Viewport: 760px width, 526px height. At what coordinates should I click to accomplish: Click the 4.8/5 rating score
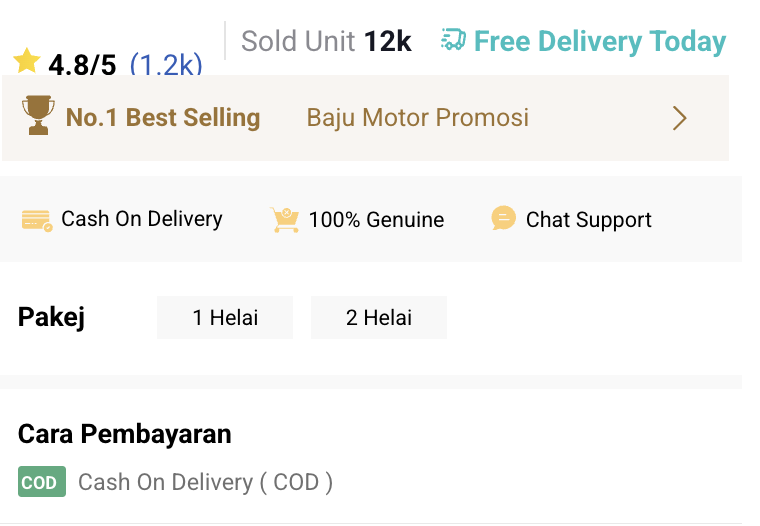(82, 66)
